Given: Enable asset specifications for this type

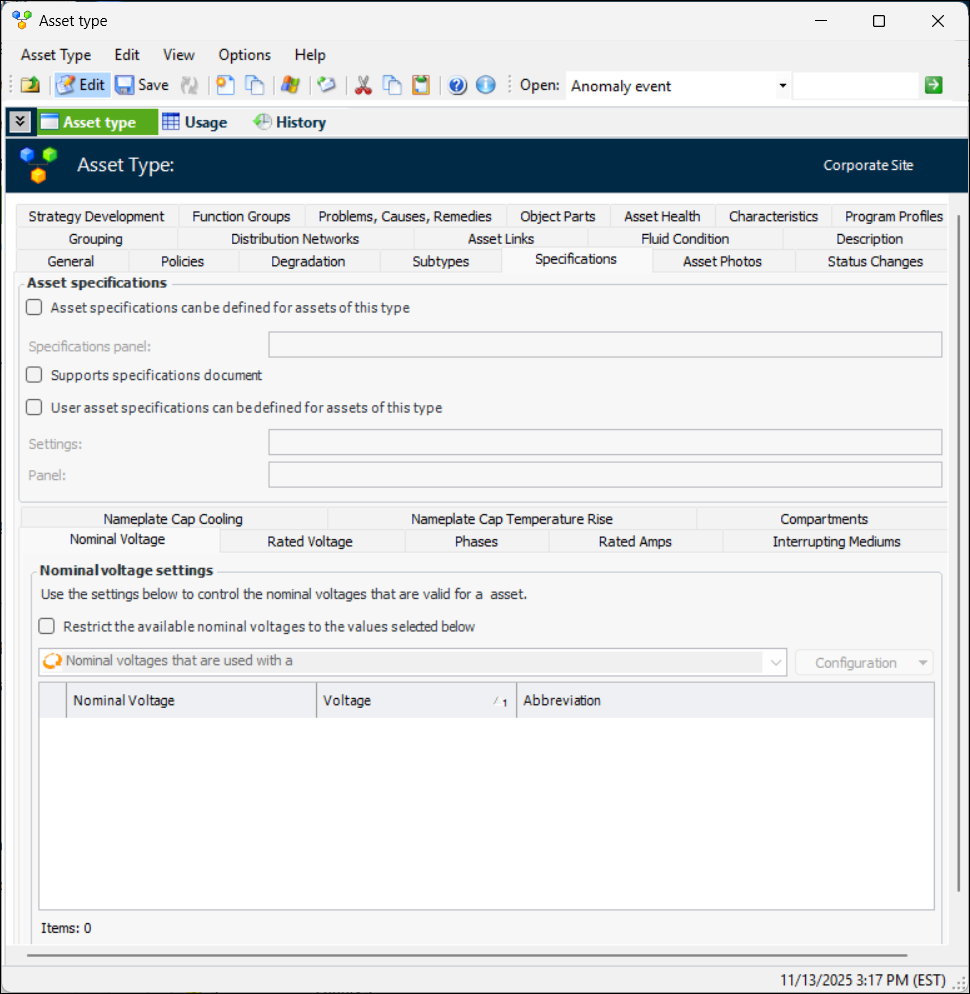Looking at the screenshot, I should [35, 308].
